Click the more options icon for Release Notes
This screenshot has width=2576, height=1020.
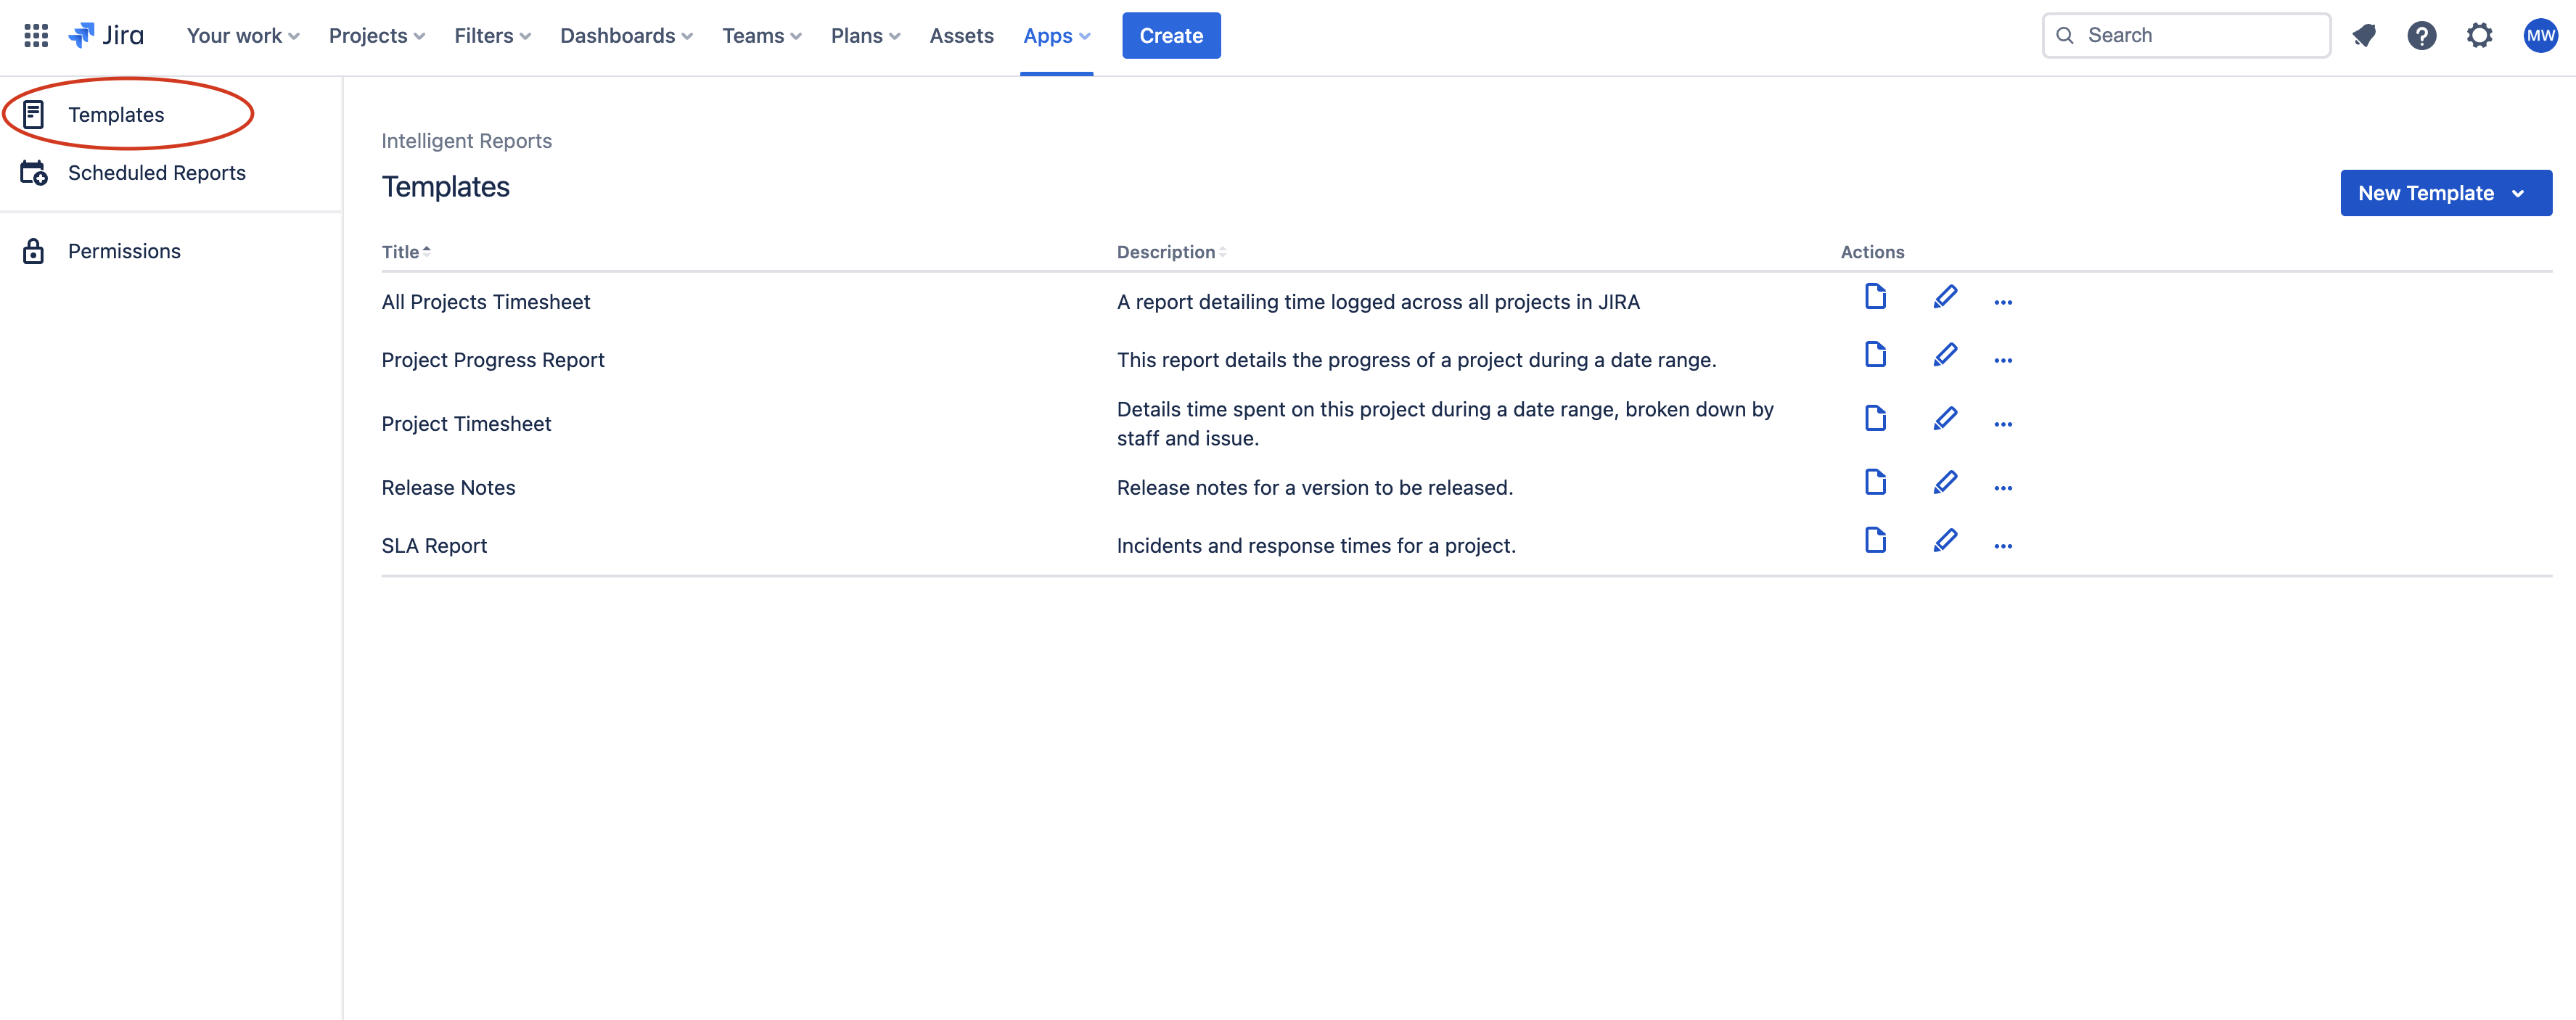(x=2004, y=486)
